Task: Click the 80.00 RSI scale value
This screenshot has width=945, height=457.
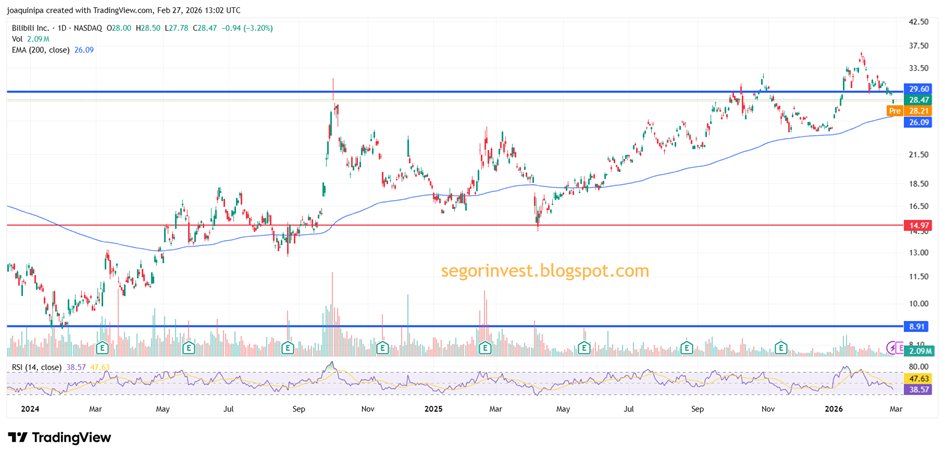Action: coord(919,367)
